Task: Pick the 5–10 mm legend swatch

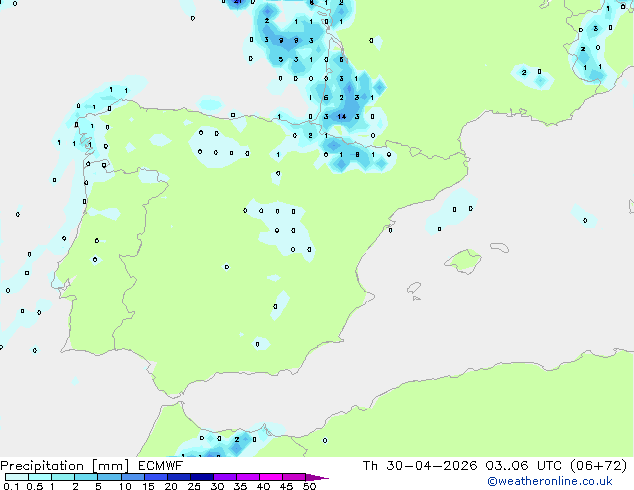Action: (109, 477)
